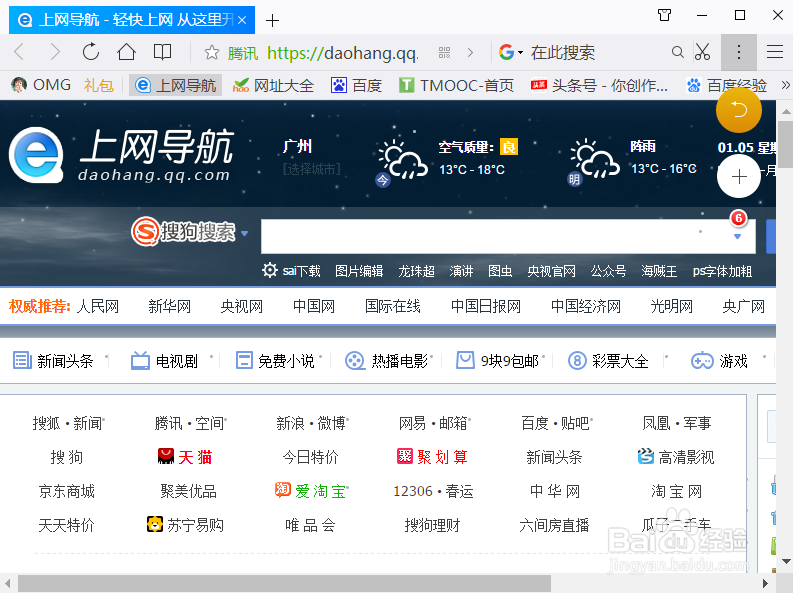Click 选择城市 to change city
The width and height of the screenshot is (793, 593).
pyautogui.click(x=312, y=169)
